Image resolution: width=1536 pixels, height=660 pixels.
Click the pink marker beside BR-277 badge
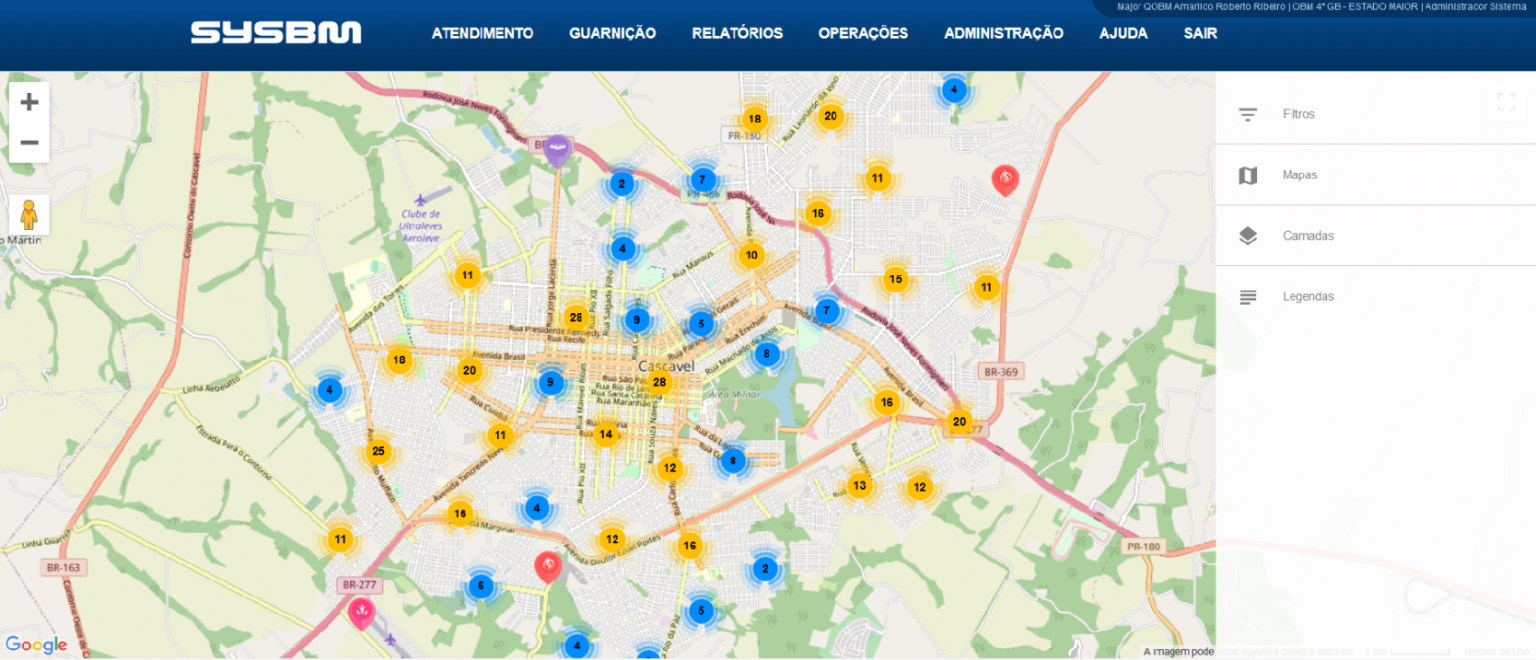361,611
